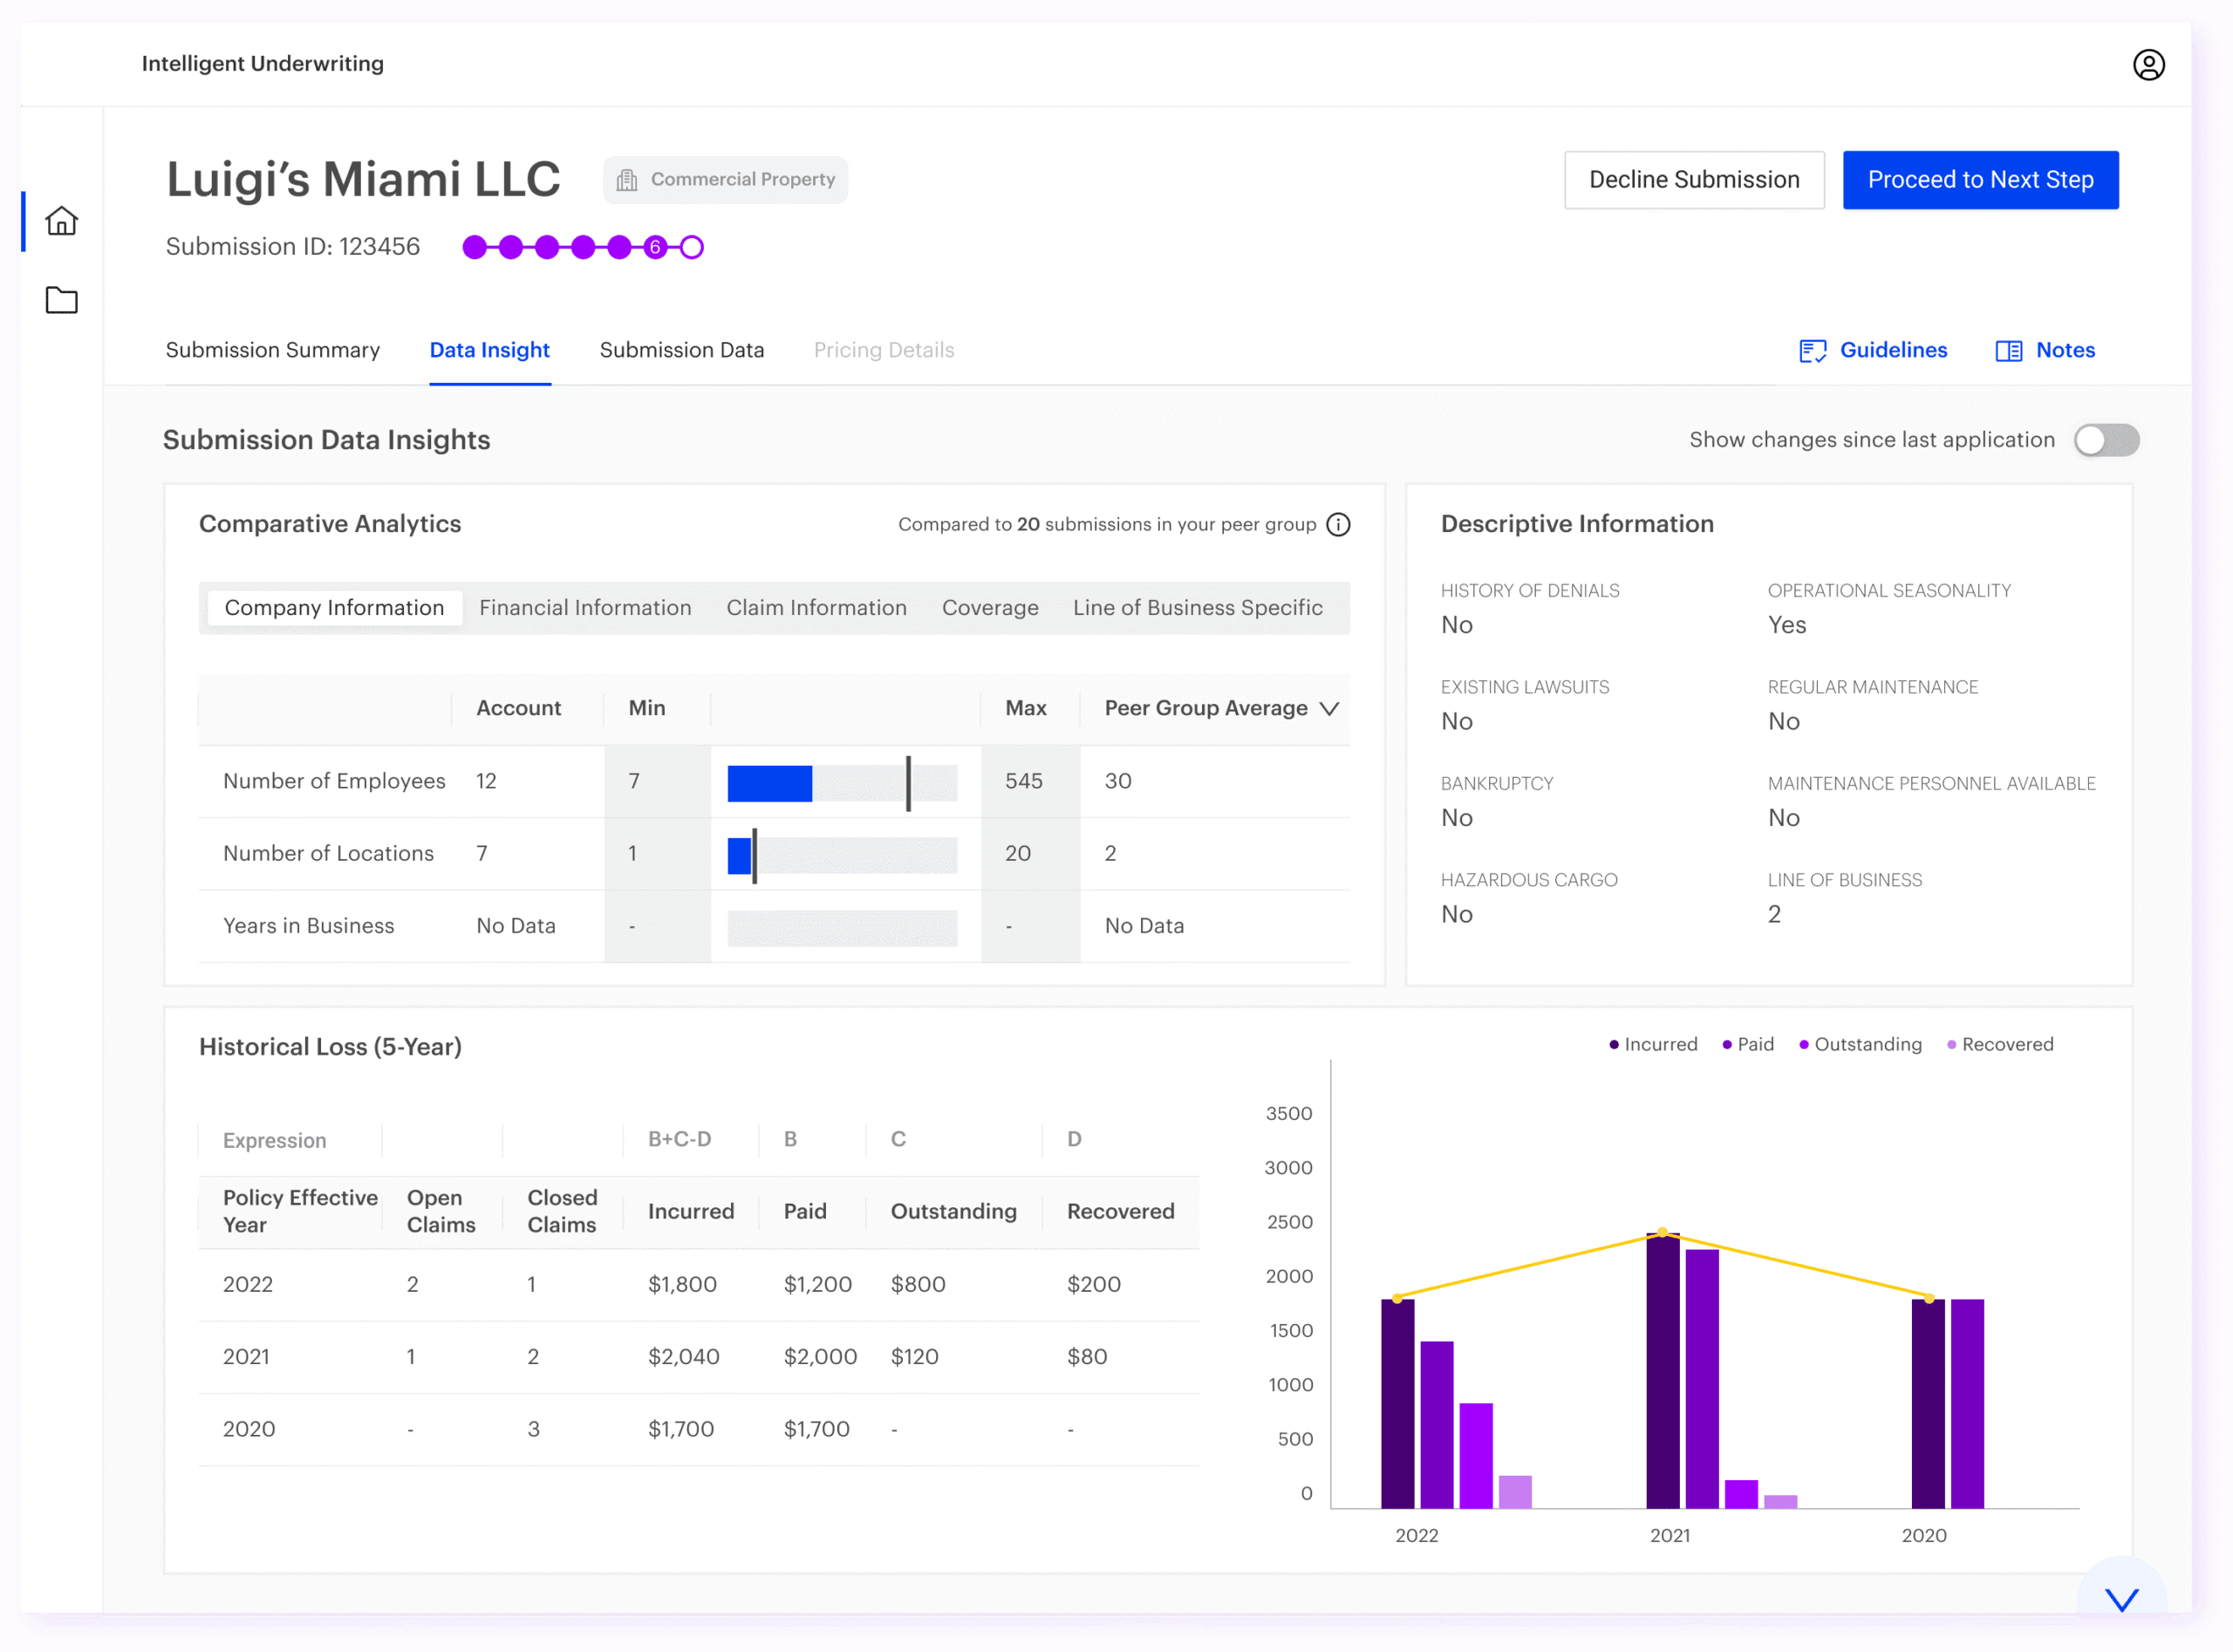Image resolution: width=2233 pixels, height=1652 pixels.
Task: Open the folder icon in the sidebar
Action: [x=62, y=300]
